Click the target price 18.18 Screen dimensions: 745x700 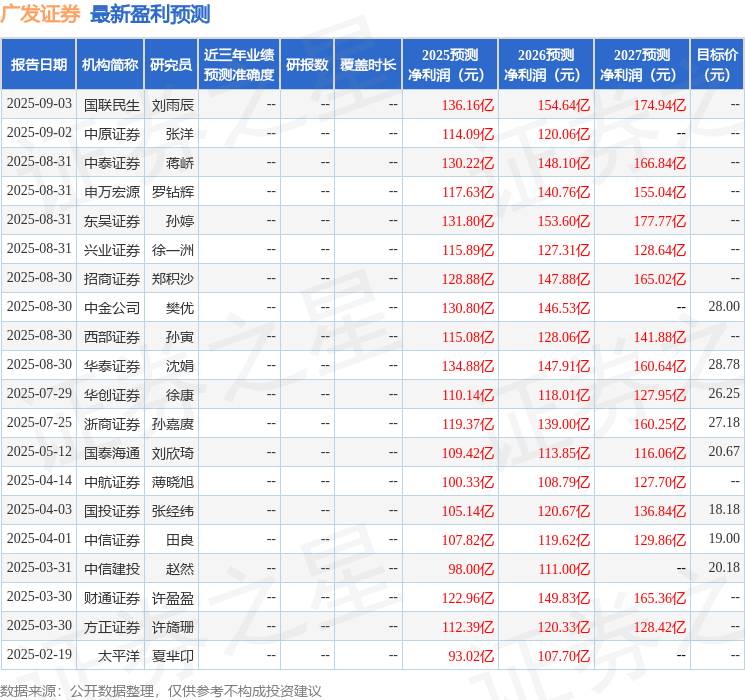(x=724, y=509)
